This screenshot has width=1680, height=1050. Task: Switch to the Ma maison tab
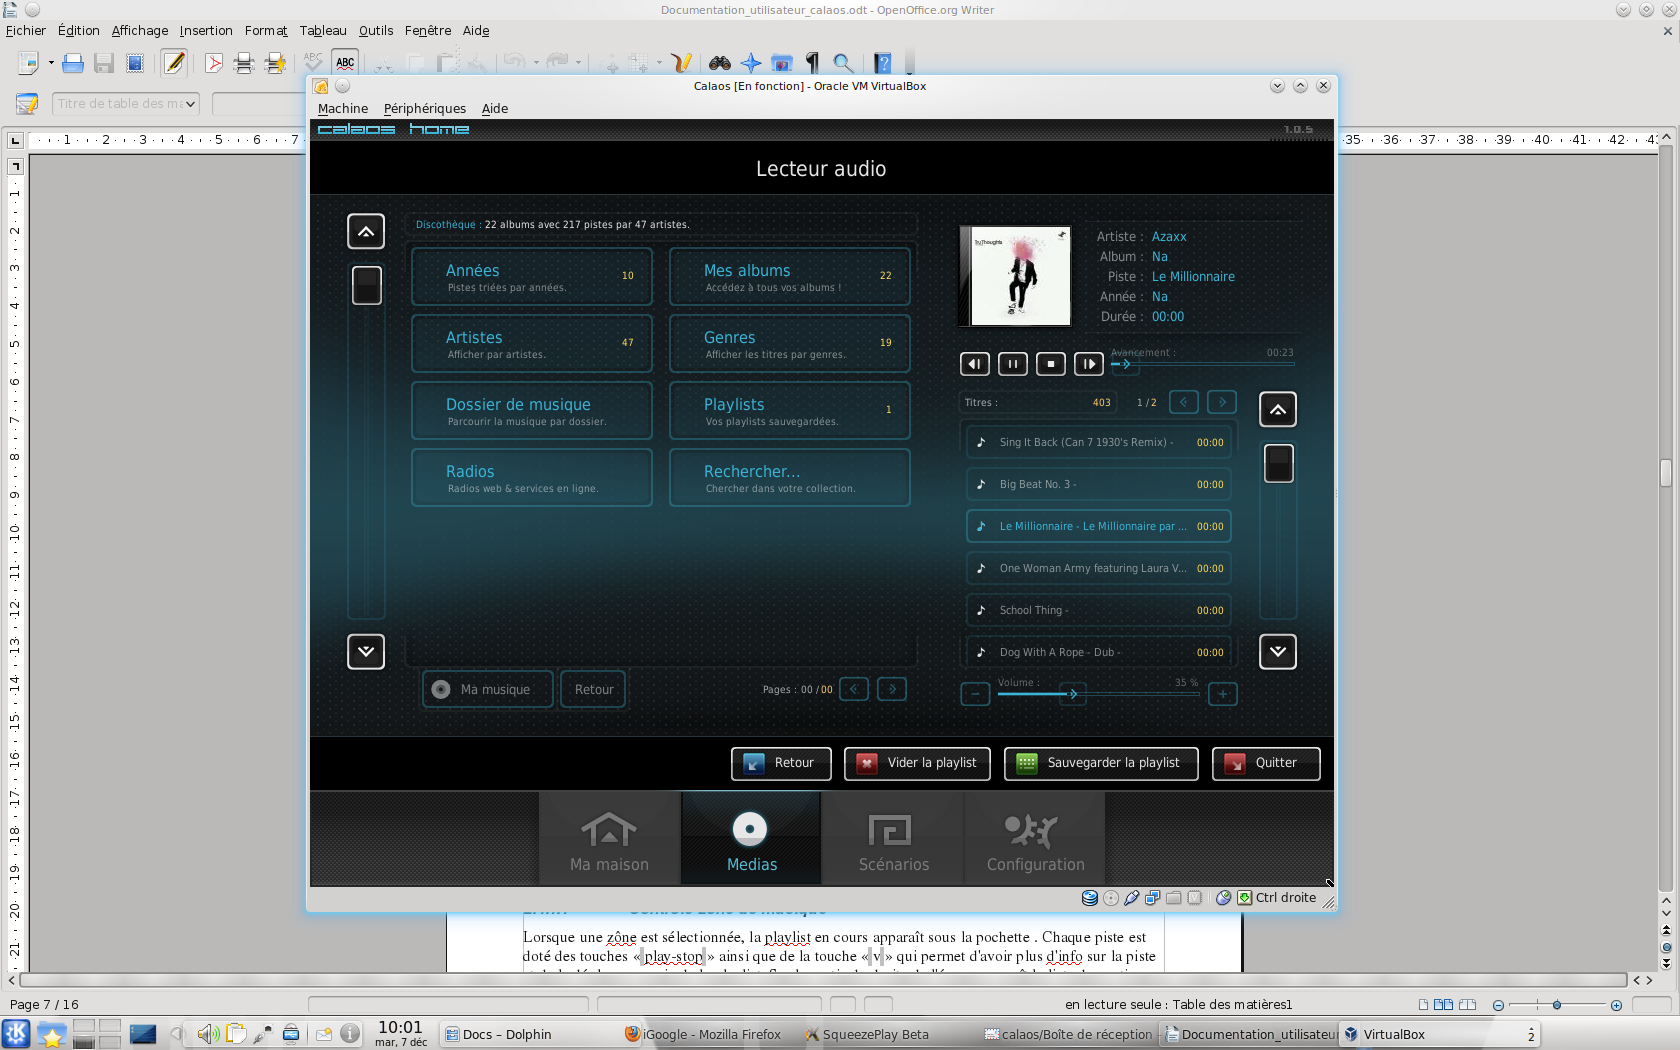click(610, 839)
